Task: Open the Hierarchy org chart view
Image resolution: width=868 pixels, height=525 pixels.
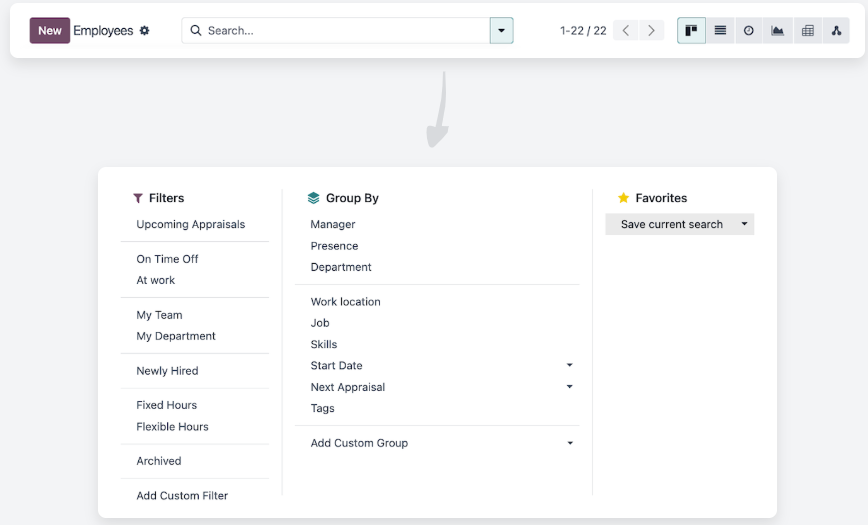Action: coord(836,31)
